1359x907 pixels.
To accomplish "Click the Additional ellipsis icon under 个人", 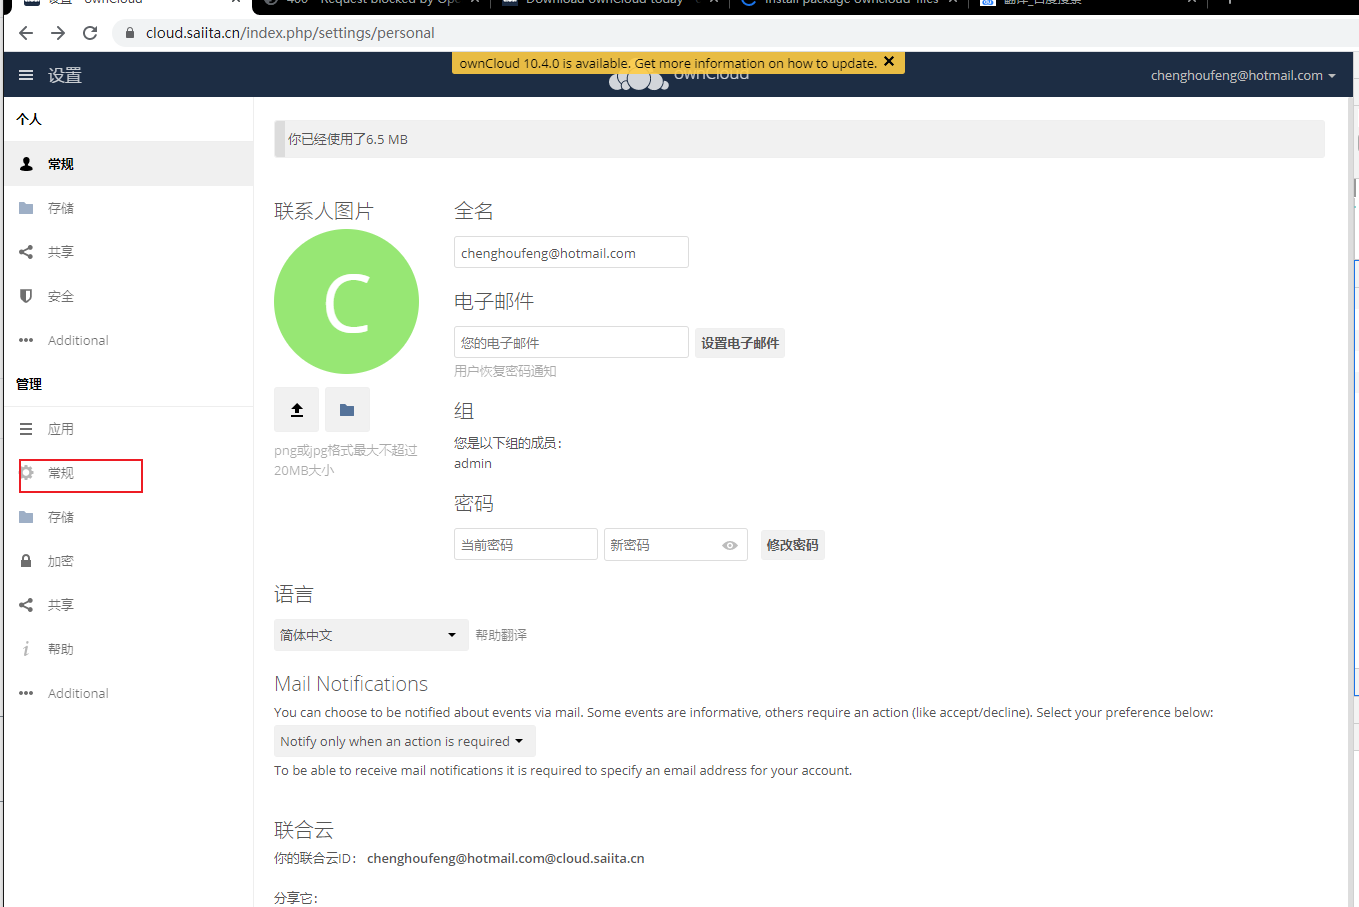I will pos(25,340).
